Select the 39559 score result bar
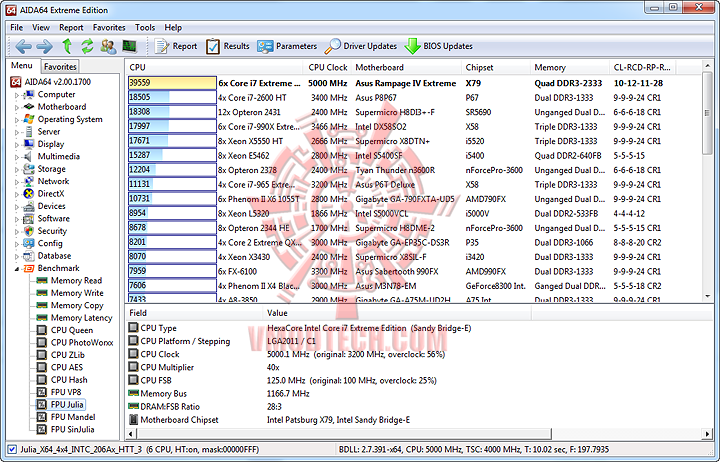Screen dimensions: 720x462 click(172, 83)
